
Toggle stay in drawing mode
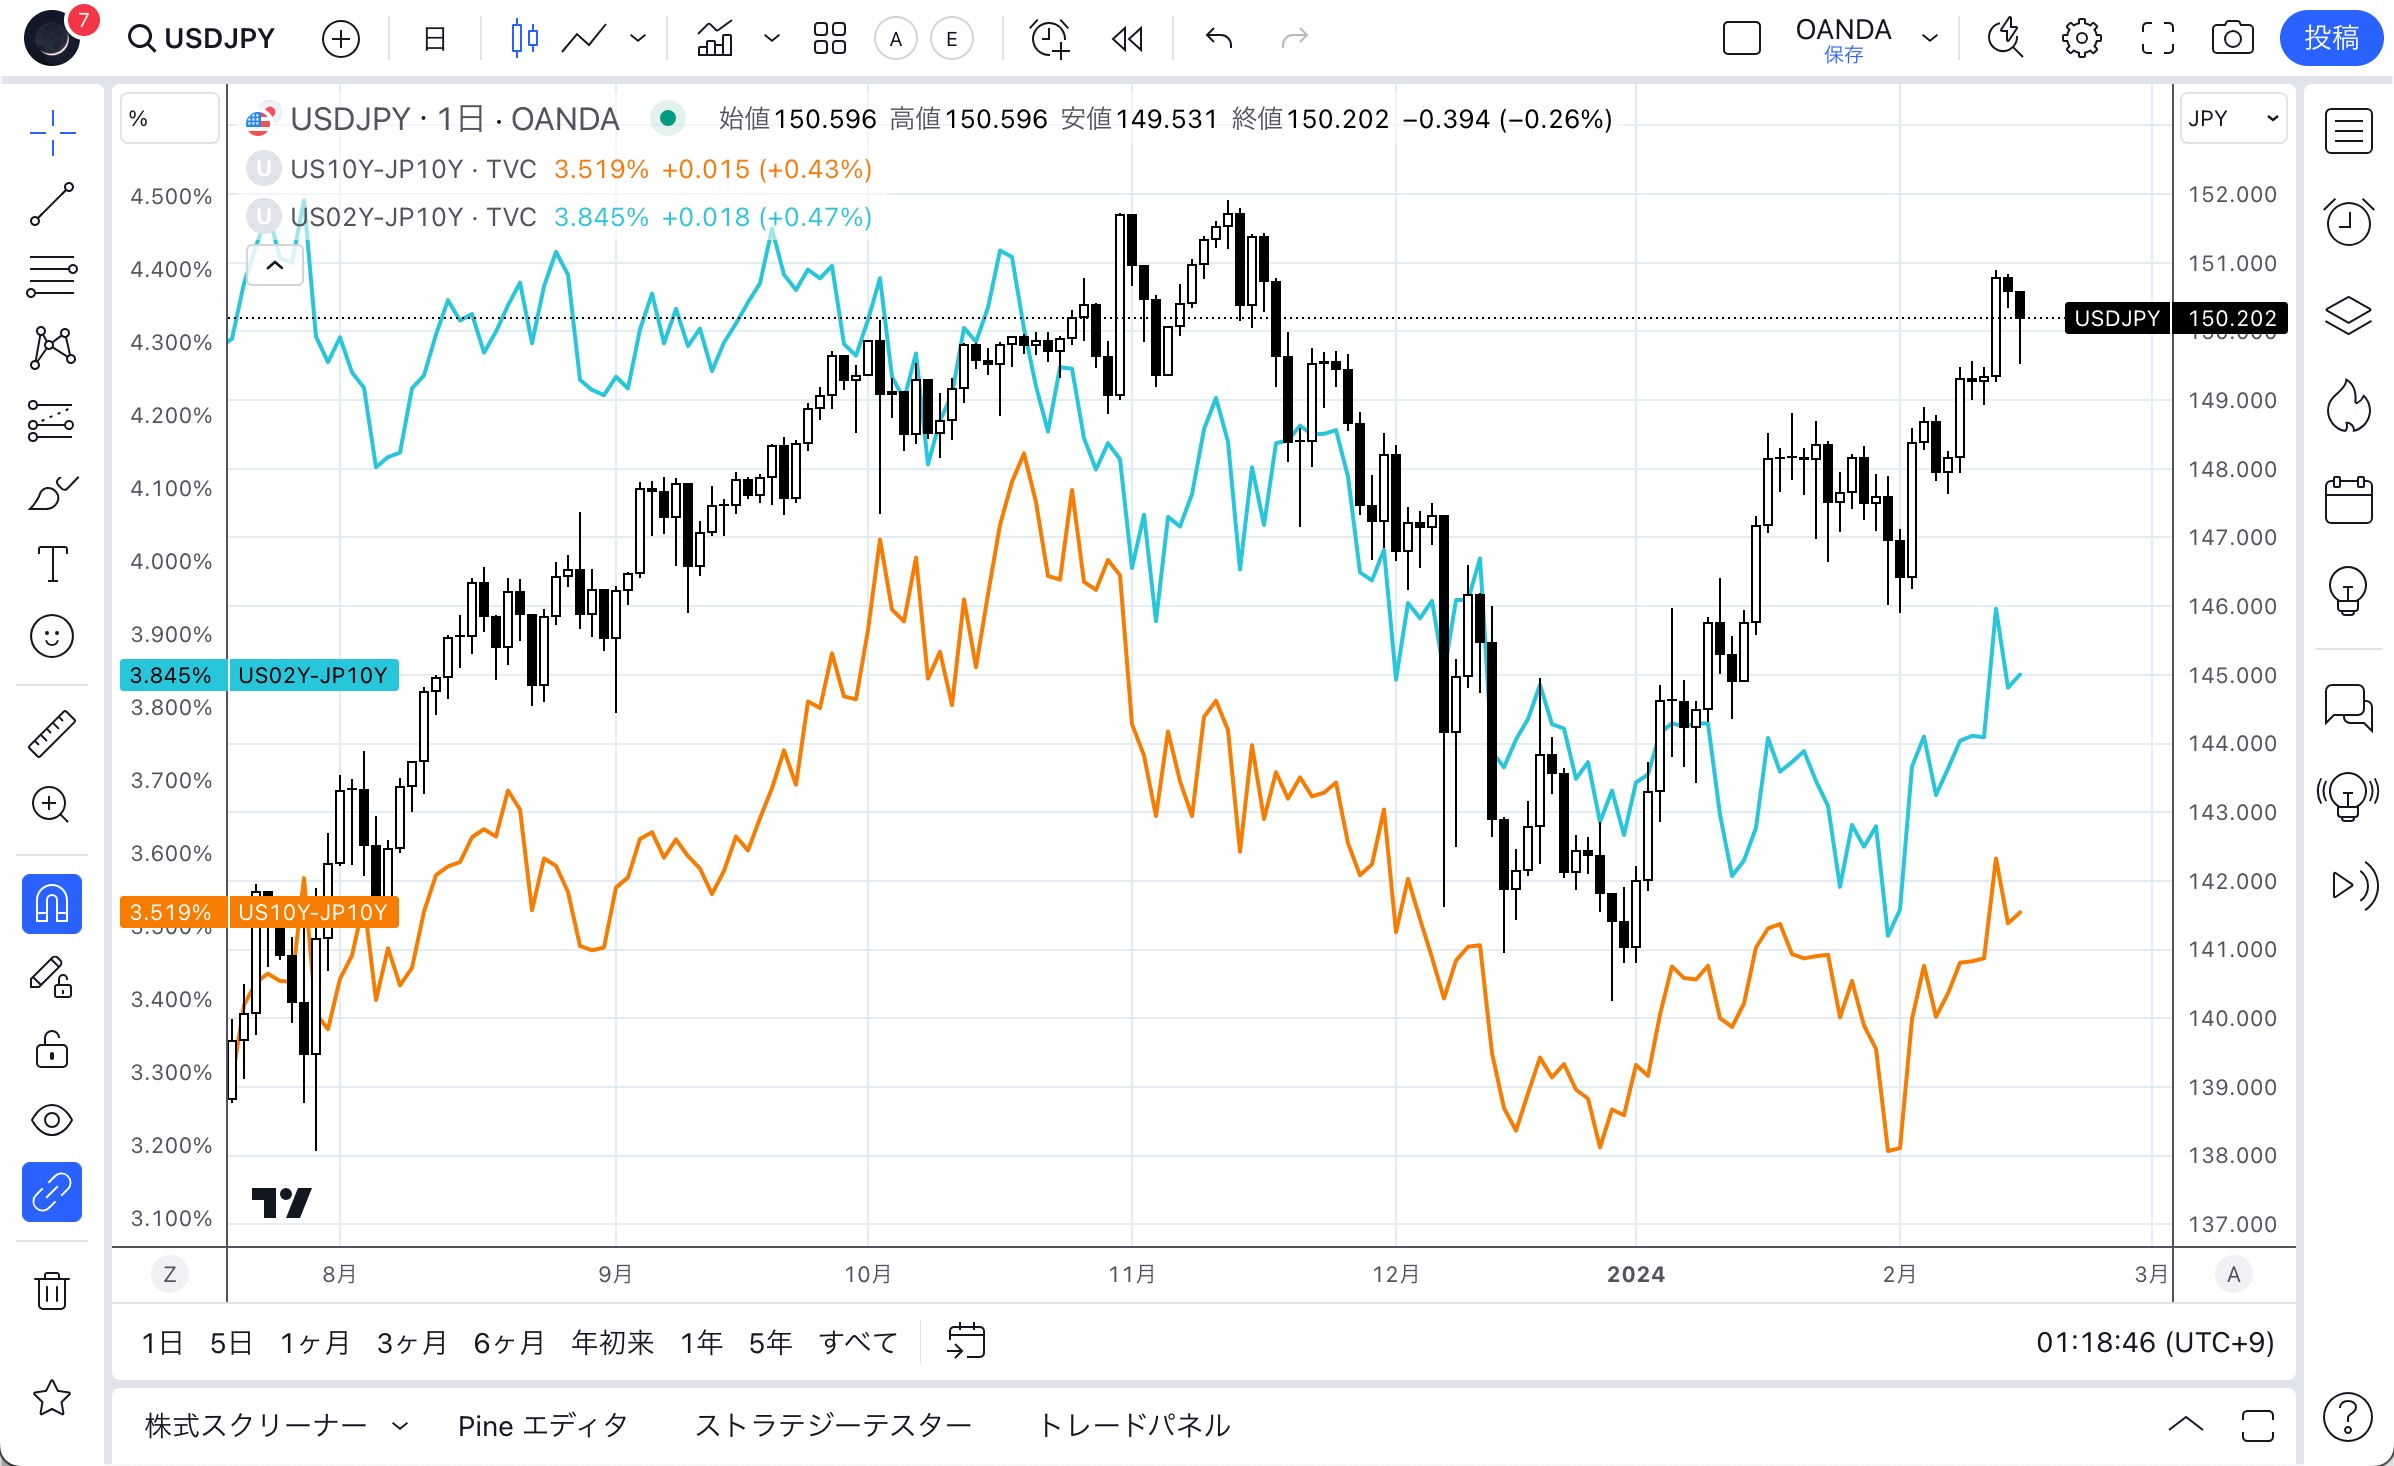click(x=52, y=976)
